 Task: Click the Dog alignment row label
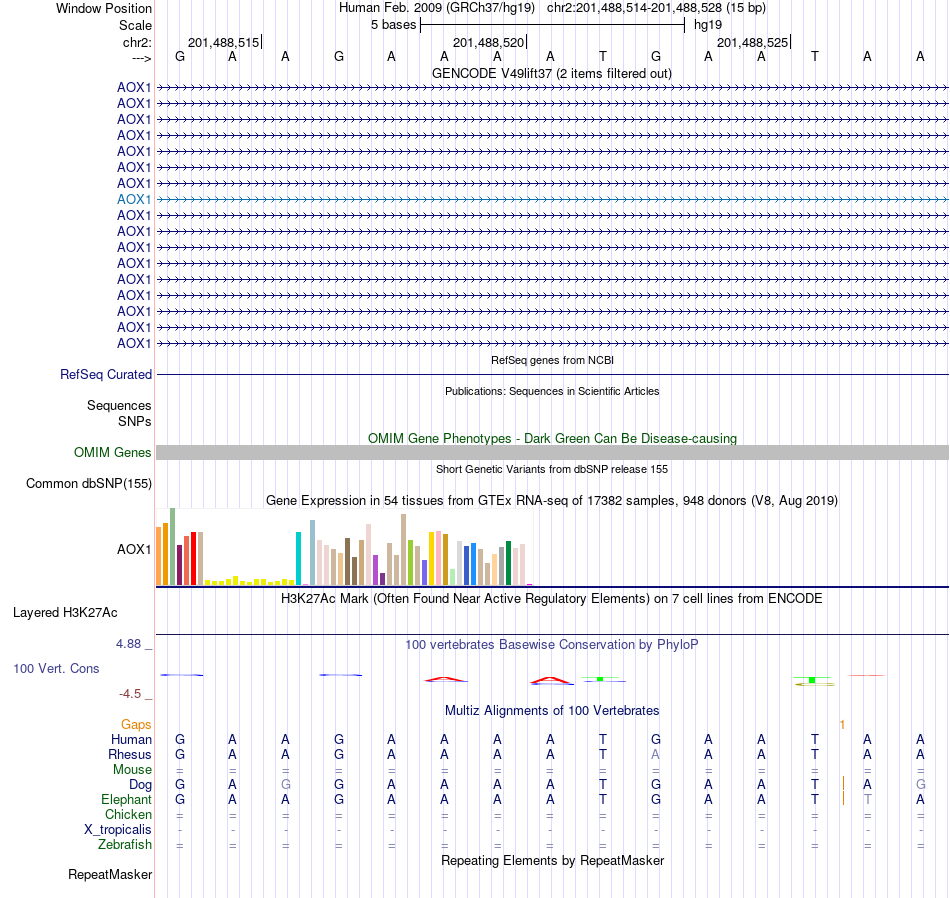click(x=141, y=785)
